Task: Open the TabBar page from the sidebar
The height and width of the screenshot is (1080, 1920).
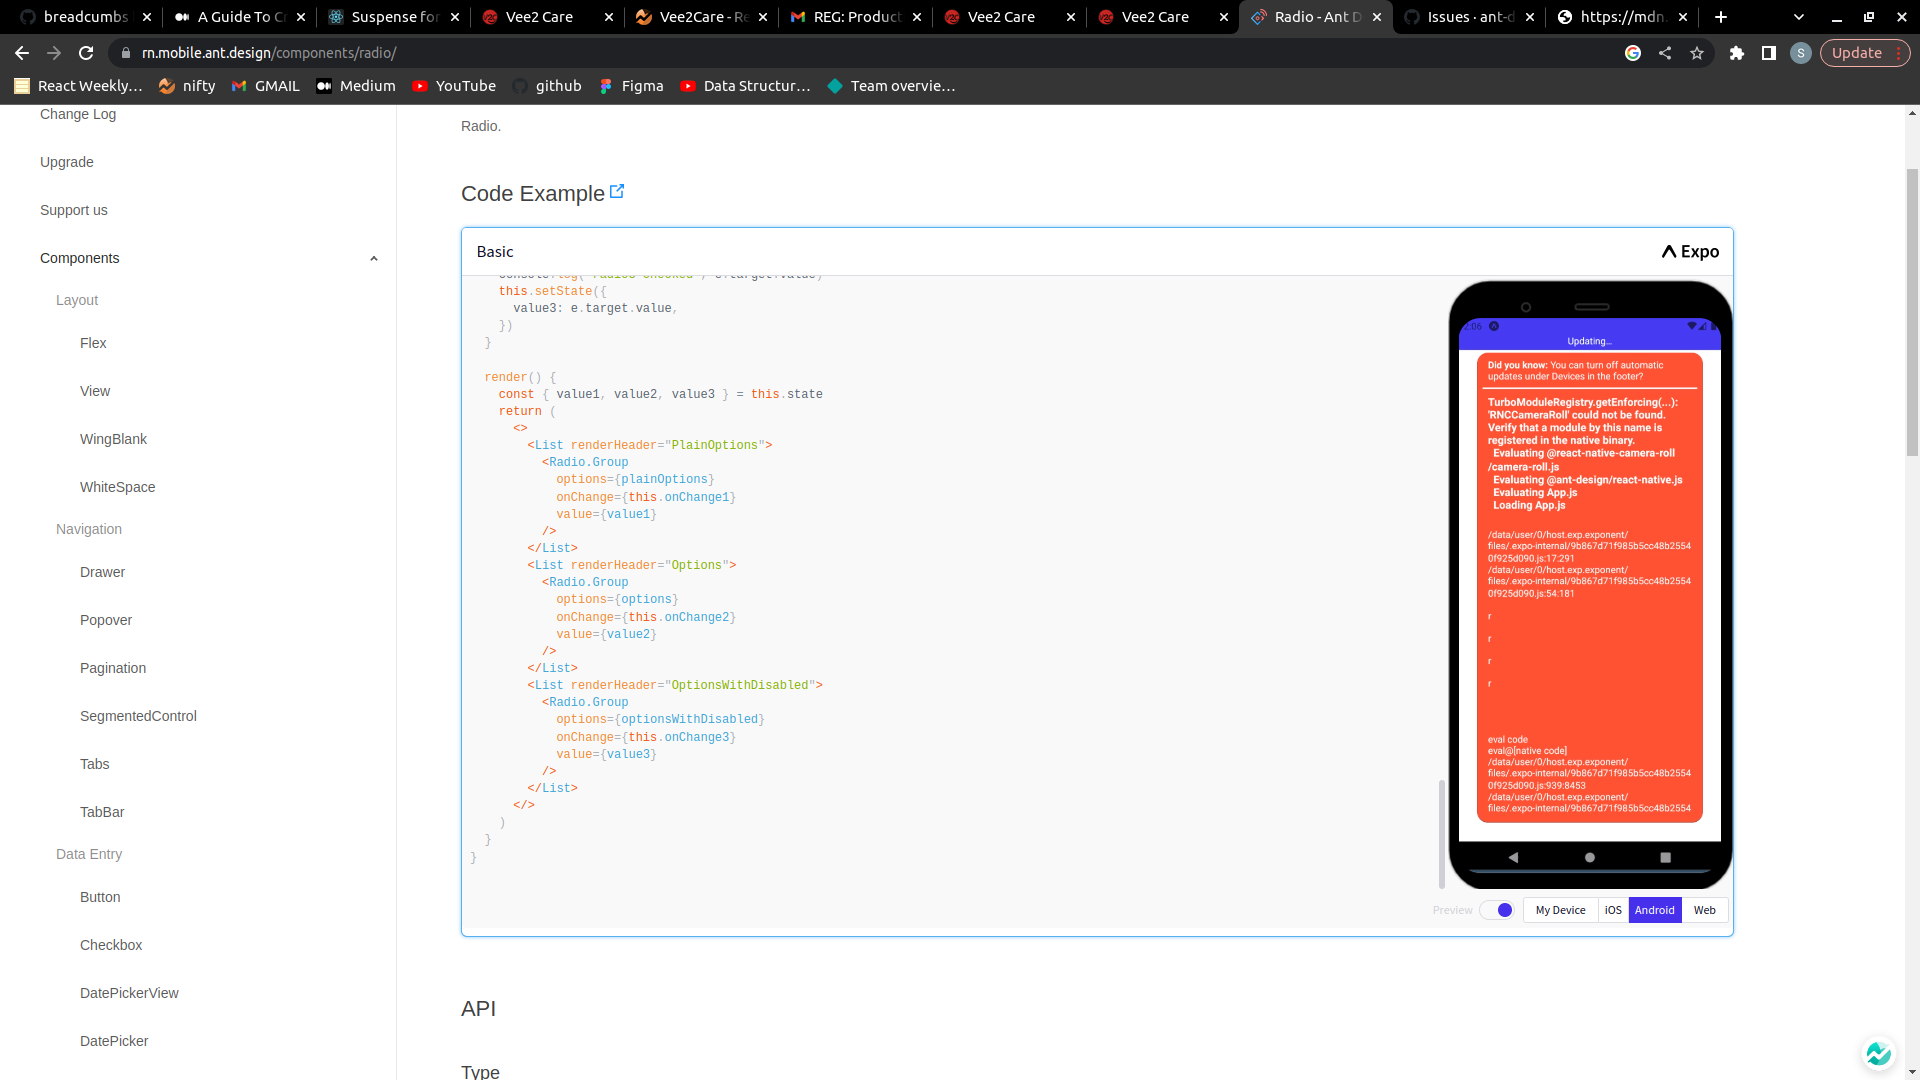Action: [102, 811]
